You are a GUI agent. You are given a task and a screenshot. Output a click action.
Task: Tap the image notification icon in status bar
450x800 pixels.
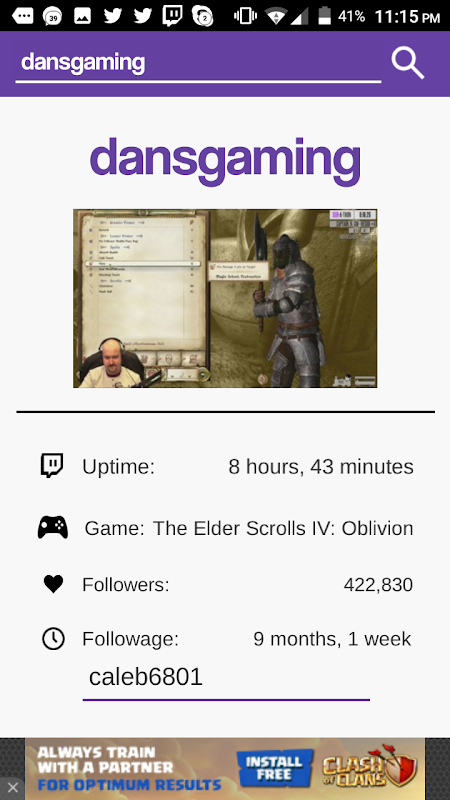click(82, 16)
